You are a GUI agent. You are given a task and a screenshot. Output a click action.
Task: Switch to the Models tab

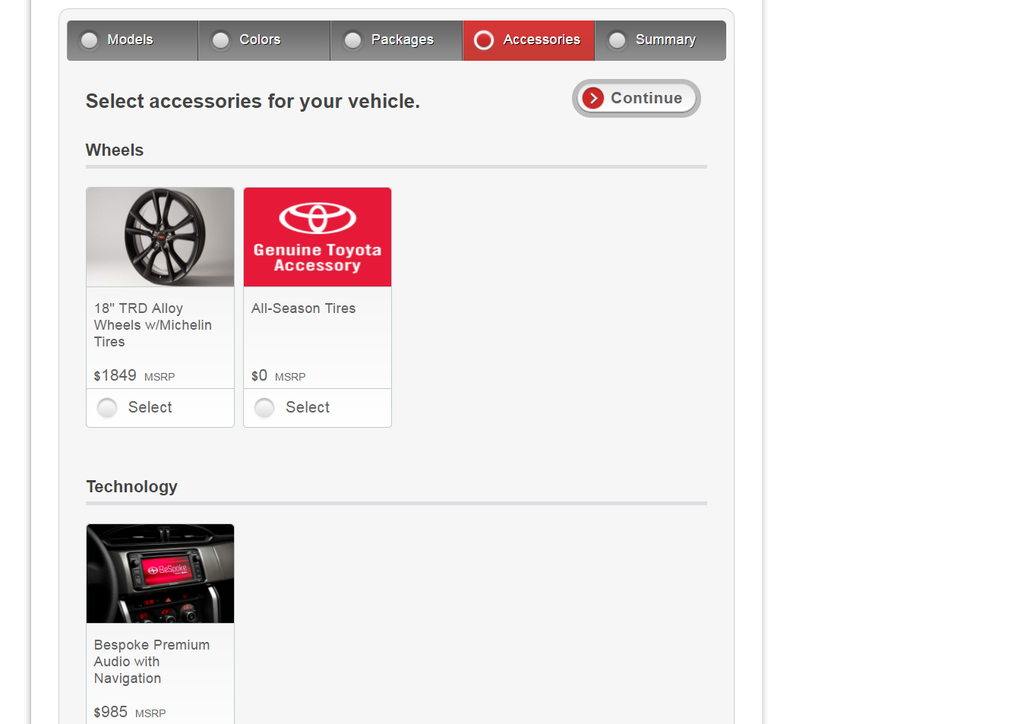130,40
